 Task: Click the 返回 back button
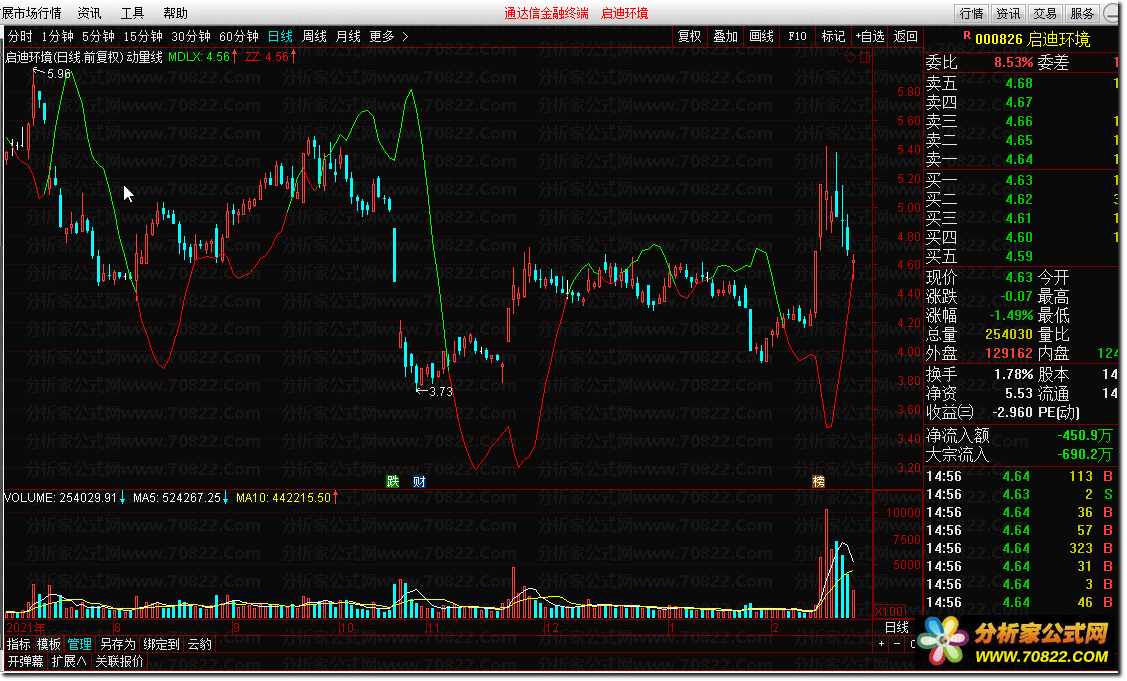click(906, 36)
